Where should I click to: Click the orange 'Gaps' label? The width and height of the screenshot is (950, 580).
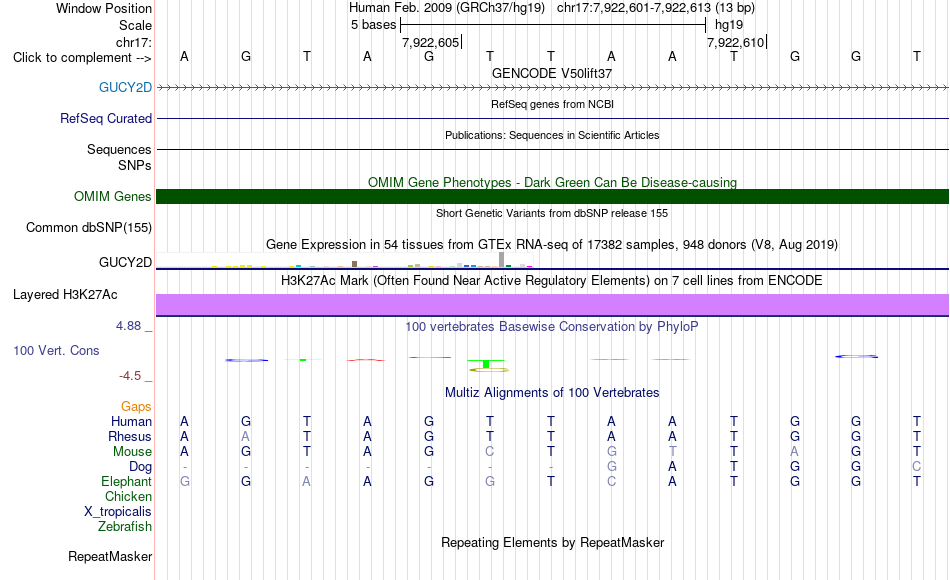[136, 407]
